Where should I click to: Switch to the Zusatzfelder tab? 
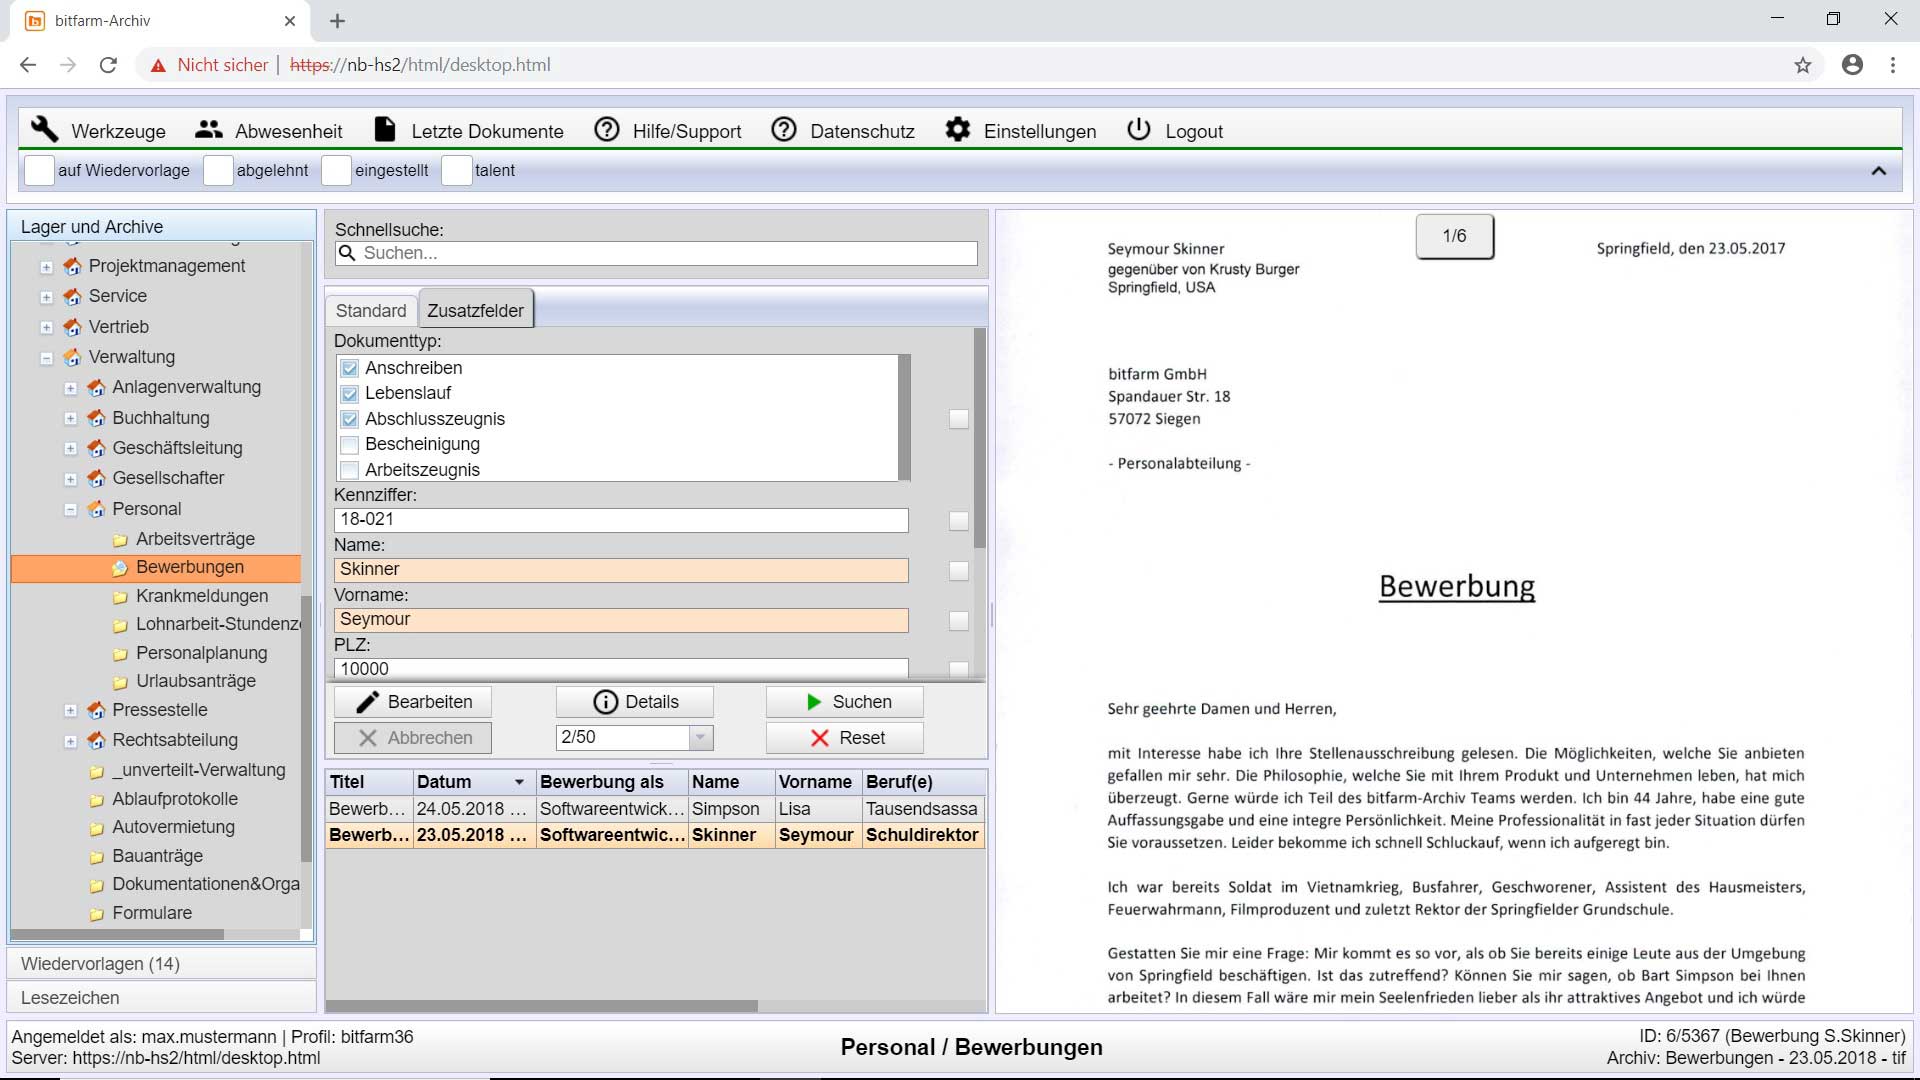(x=476, y=310)
